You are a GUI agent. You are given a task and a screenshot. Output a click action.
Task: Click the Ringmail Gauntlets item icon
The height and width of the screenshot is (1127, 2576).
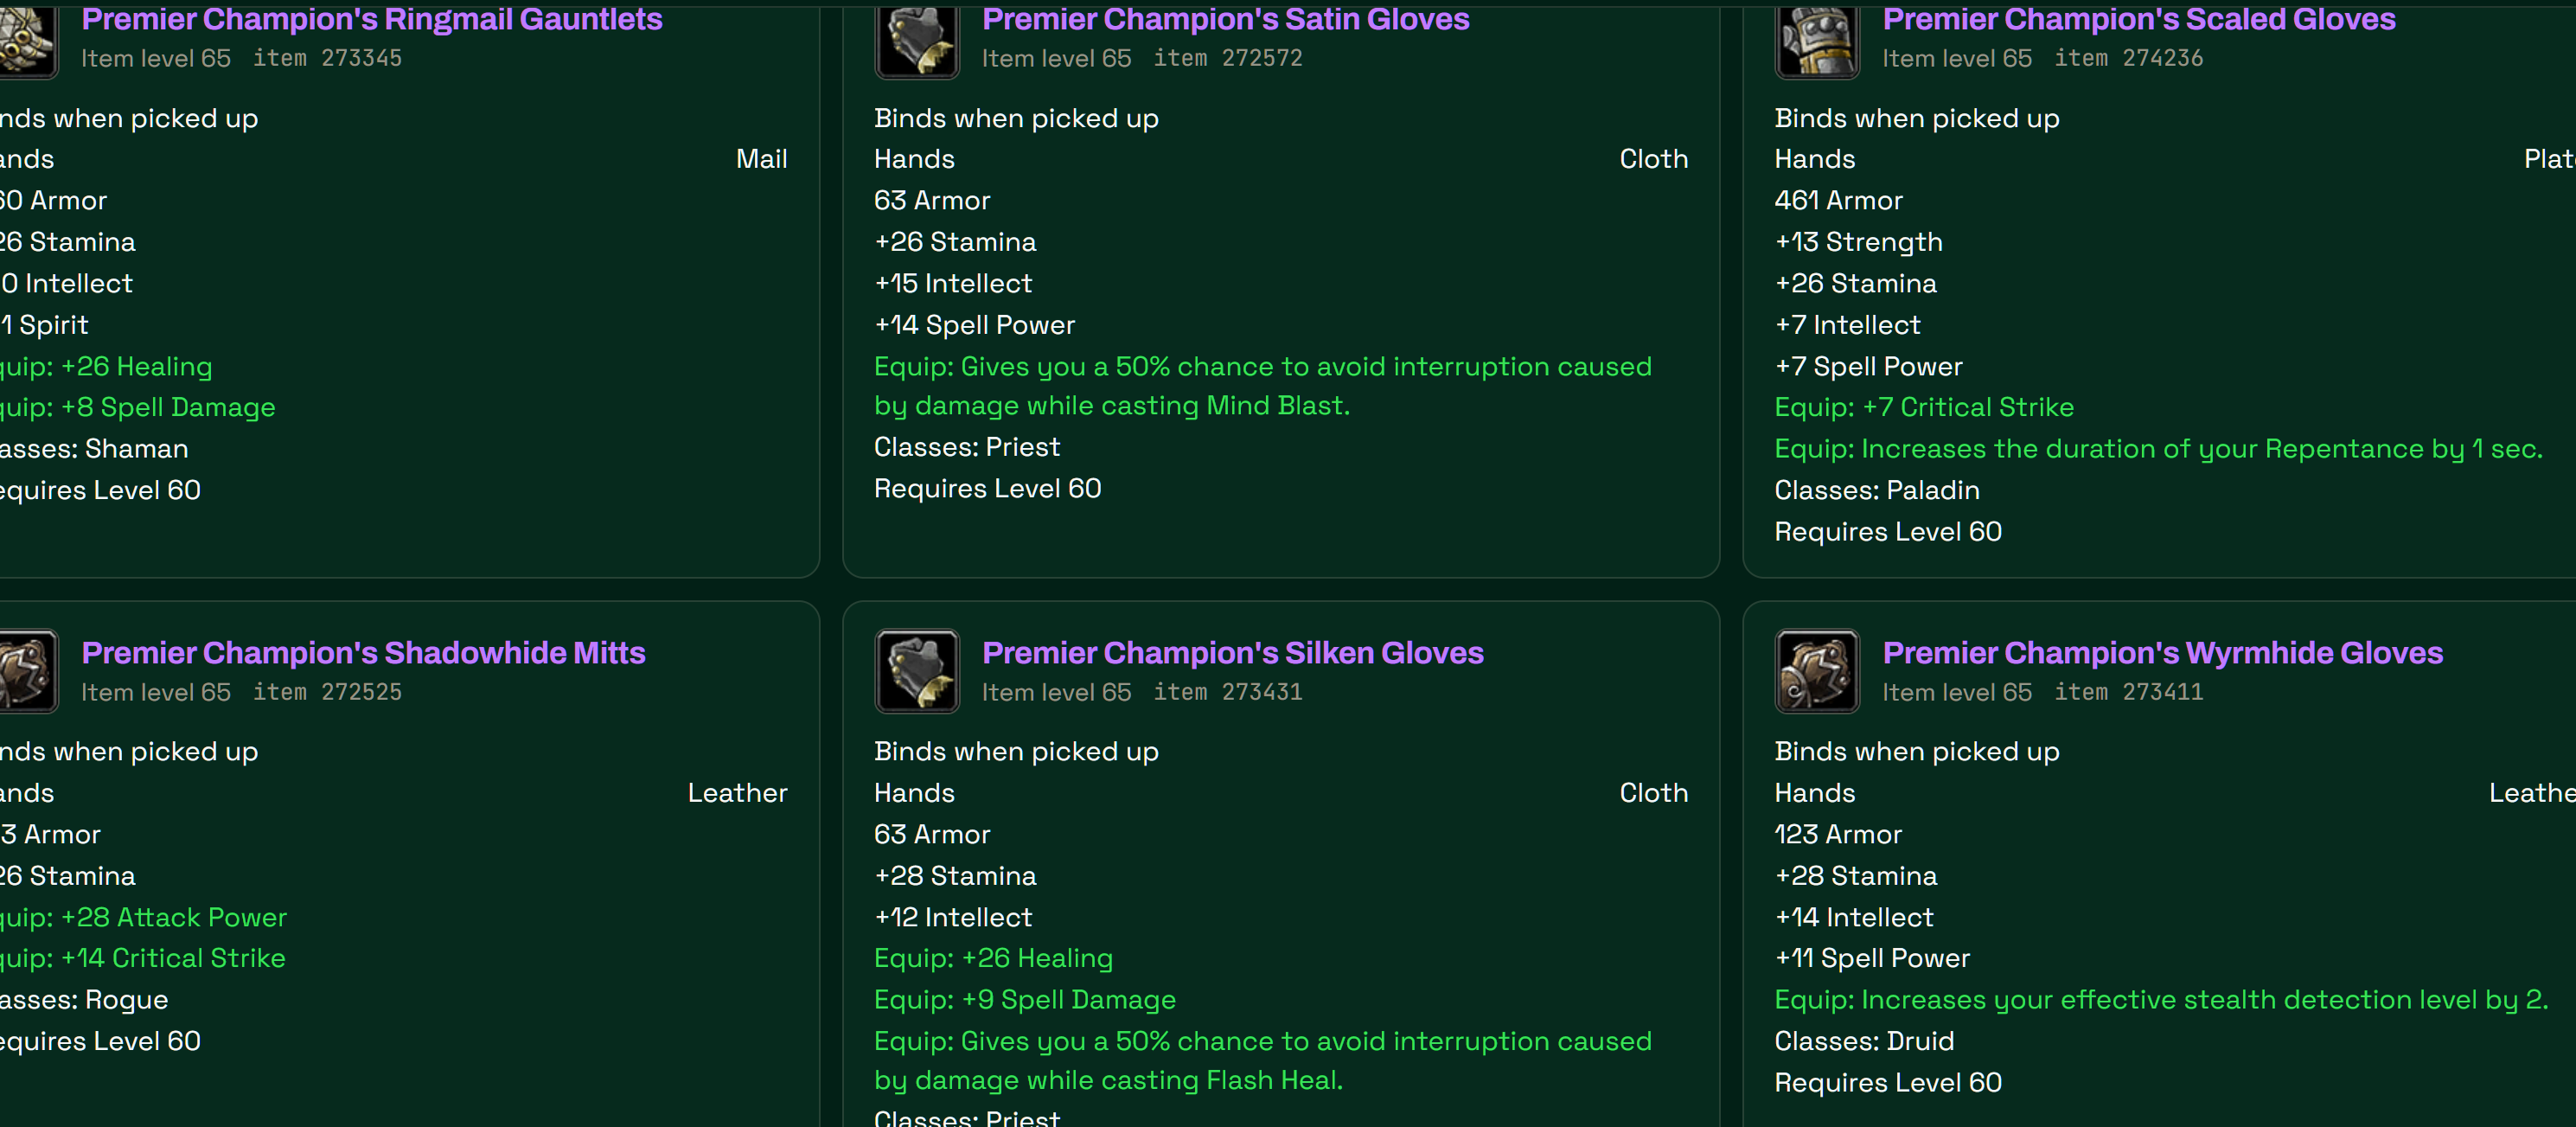28,40
